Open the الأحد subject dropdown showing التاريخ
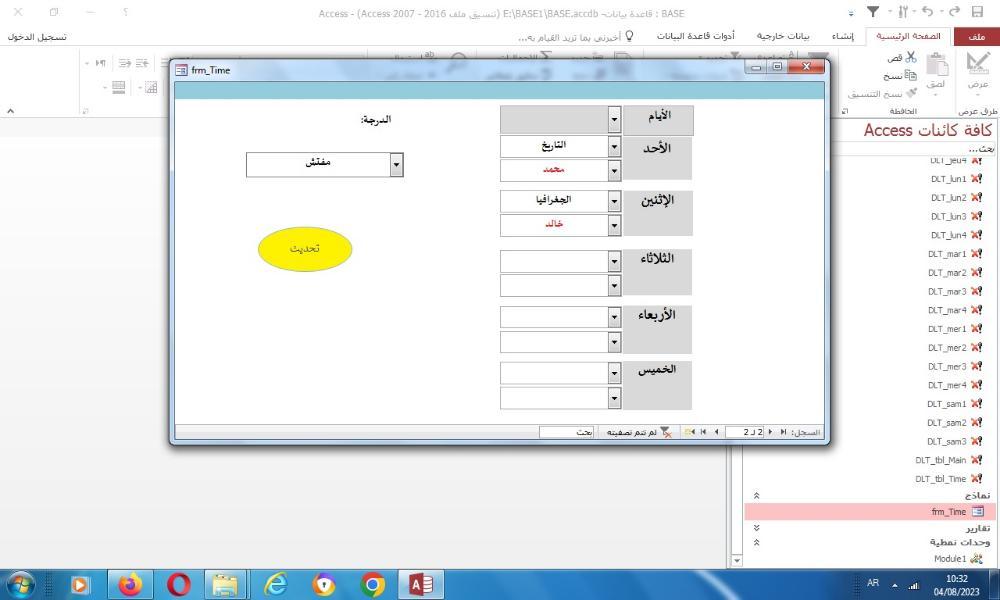Viewport: 1000px width, 600px height. coord(614,147)
